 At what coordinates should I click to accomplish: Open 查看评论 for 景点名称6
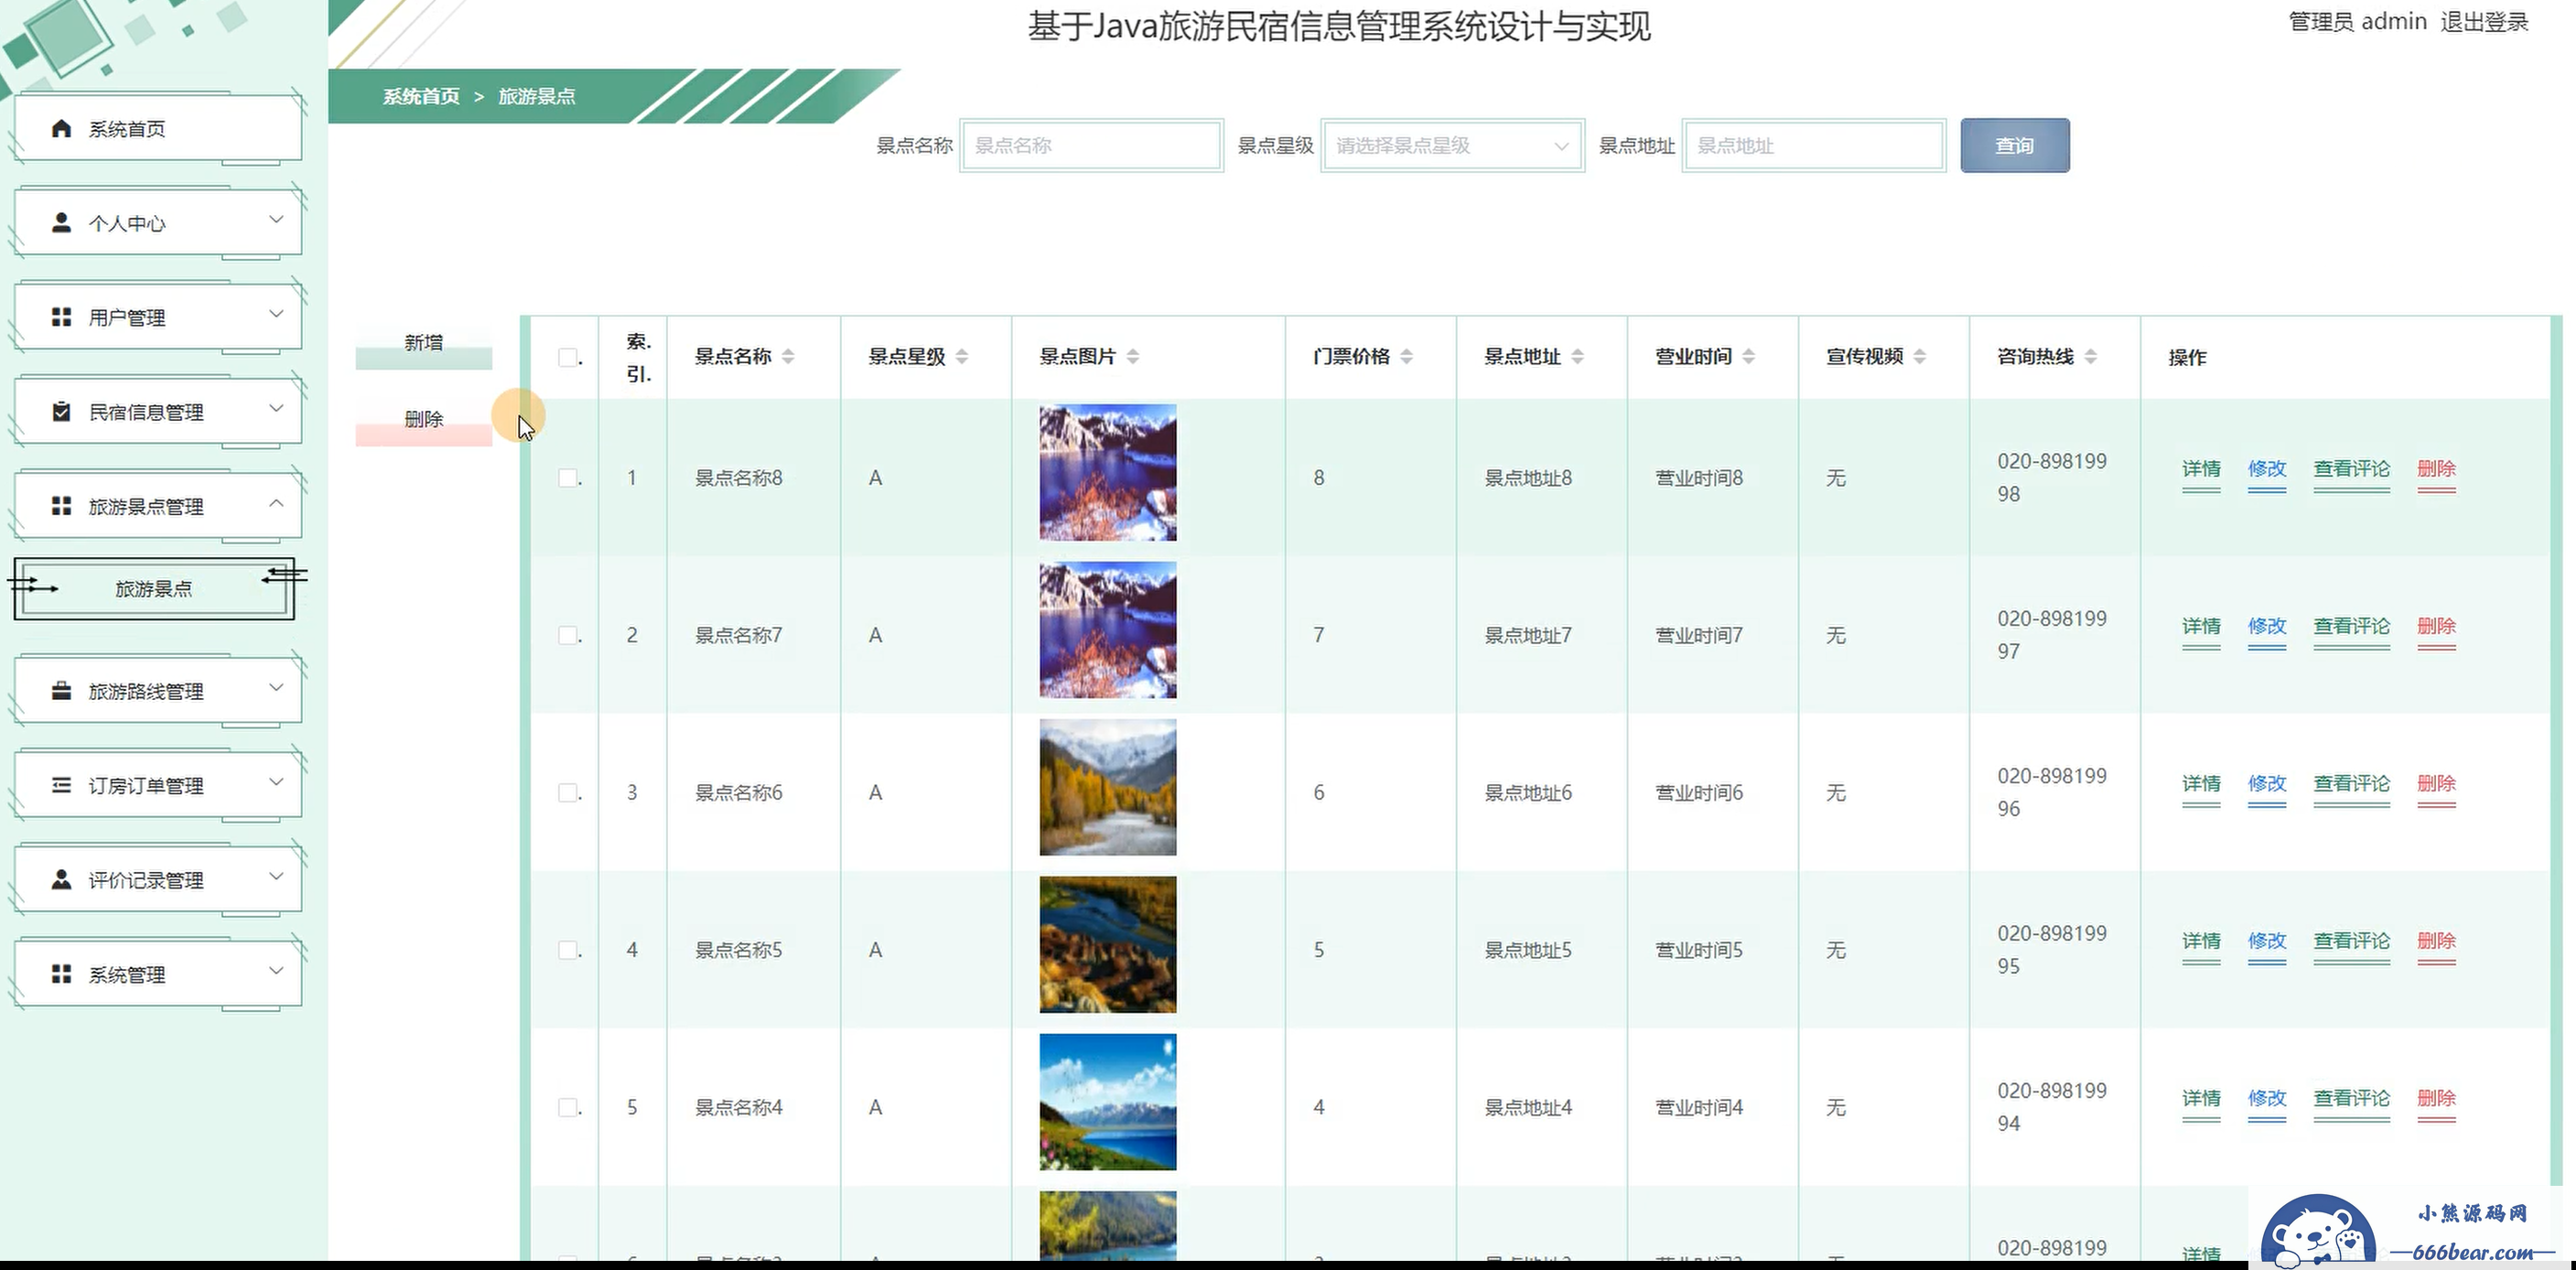point(2352,783)
